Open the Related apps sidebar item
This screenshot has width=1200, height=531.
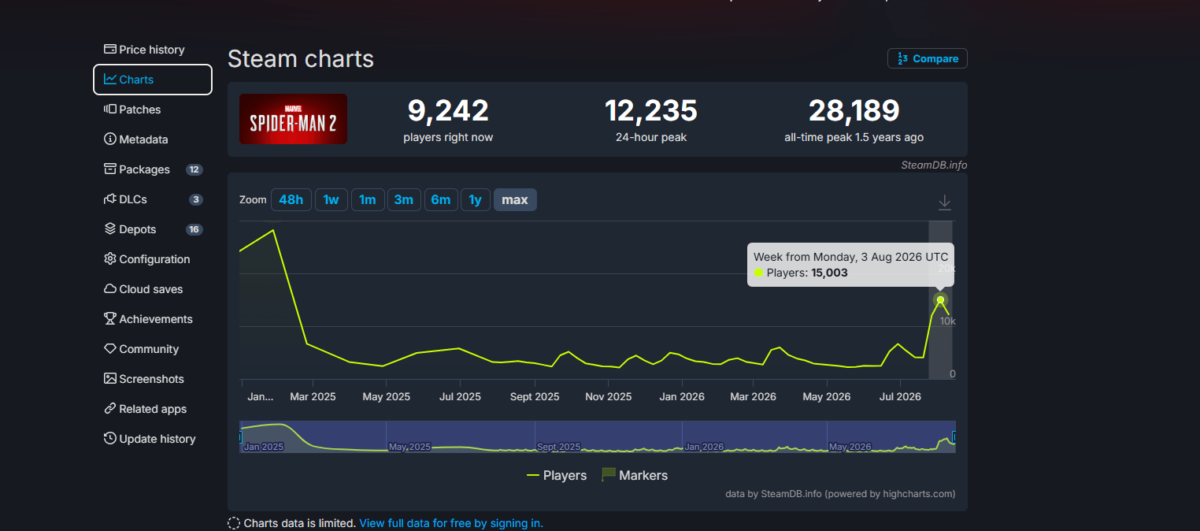pos(152,409)
